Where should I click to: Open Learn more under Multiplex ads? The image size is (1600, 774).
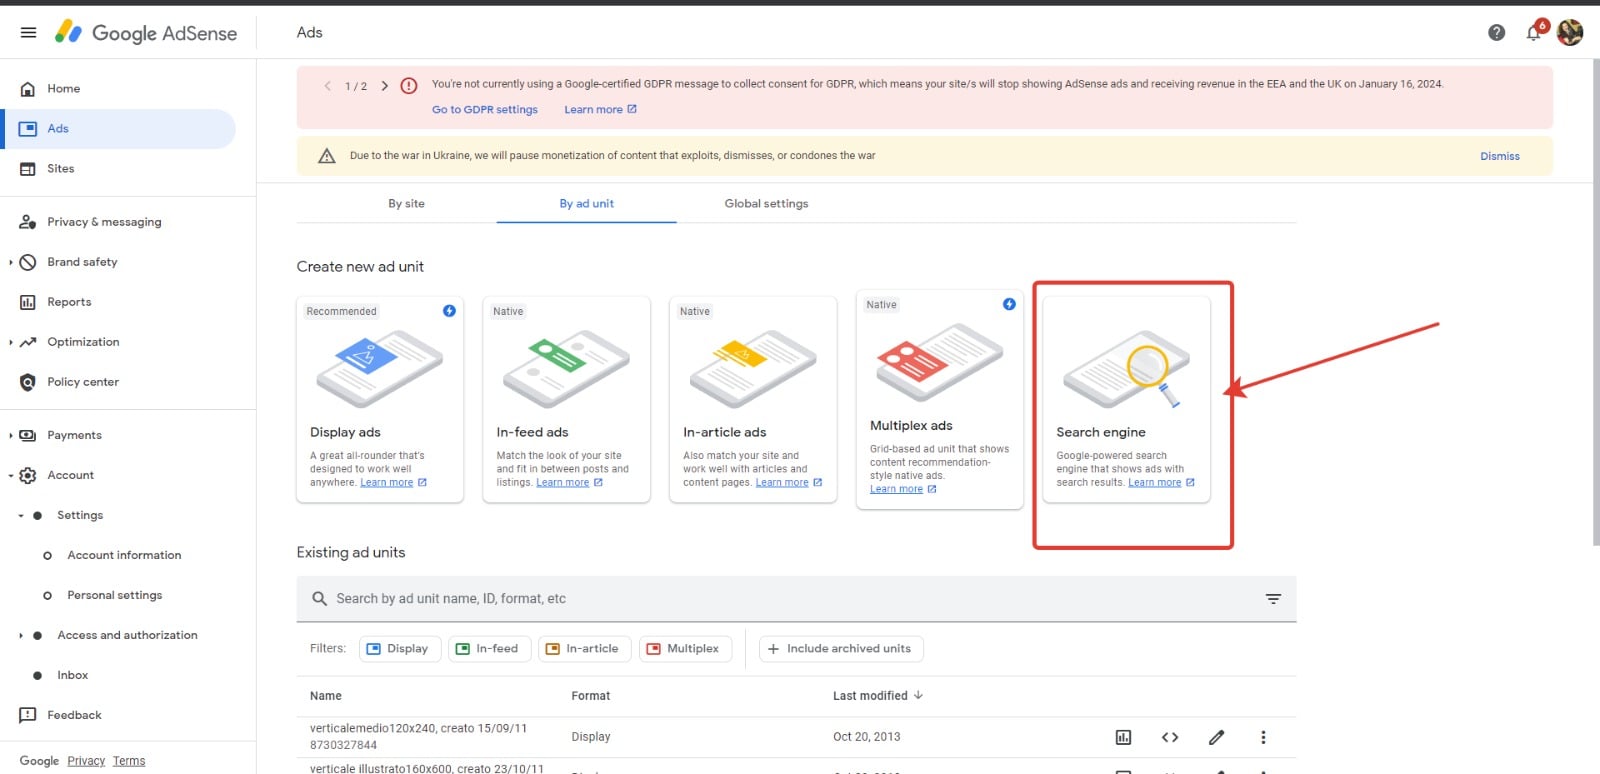pyautogui.click(x=903, y=490)
